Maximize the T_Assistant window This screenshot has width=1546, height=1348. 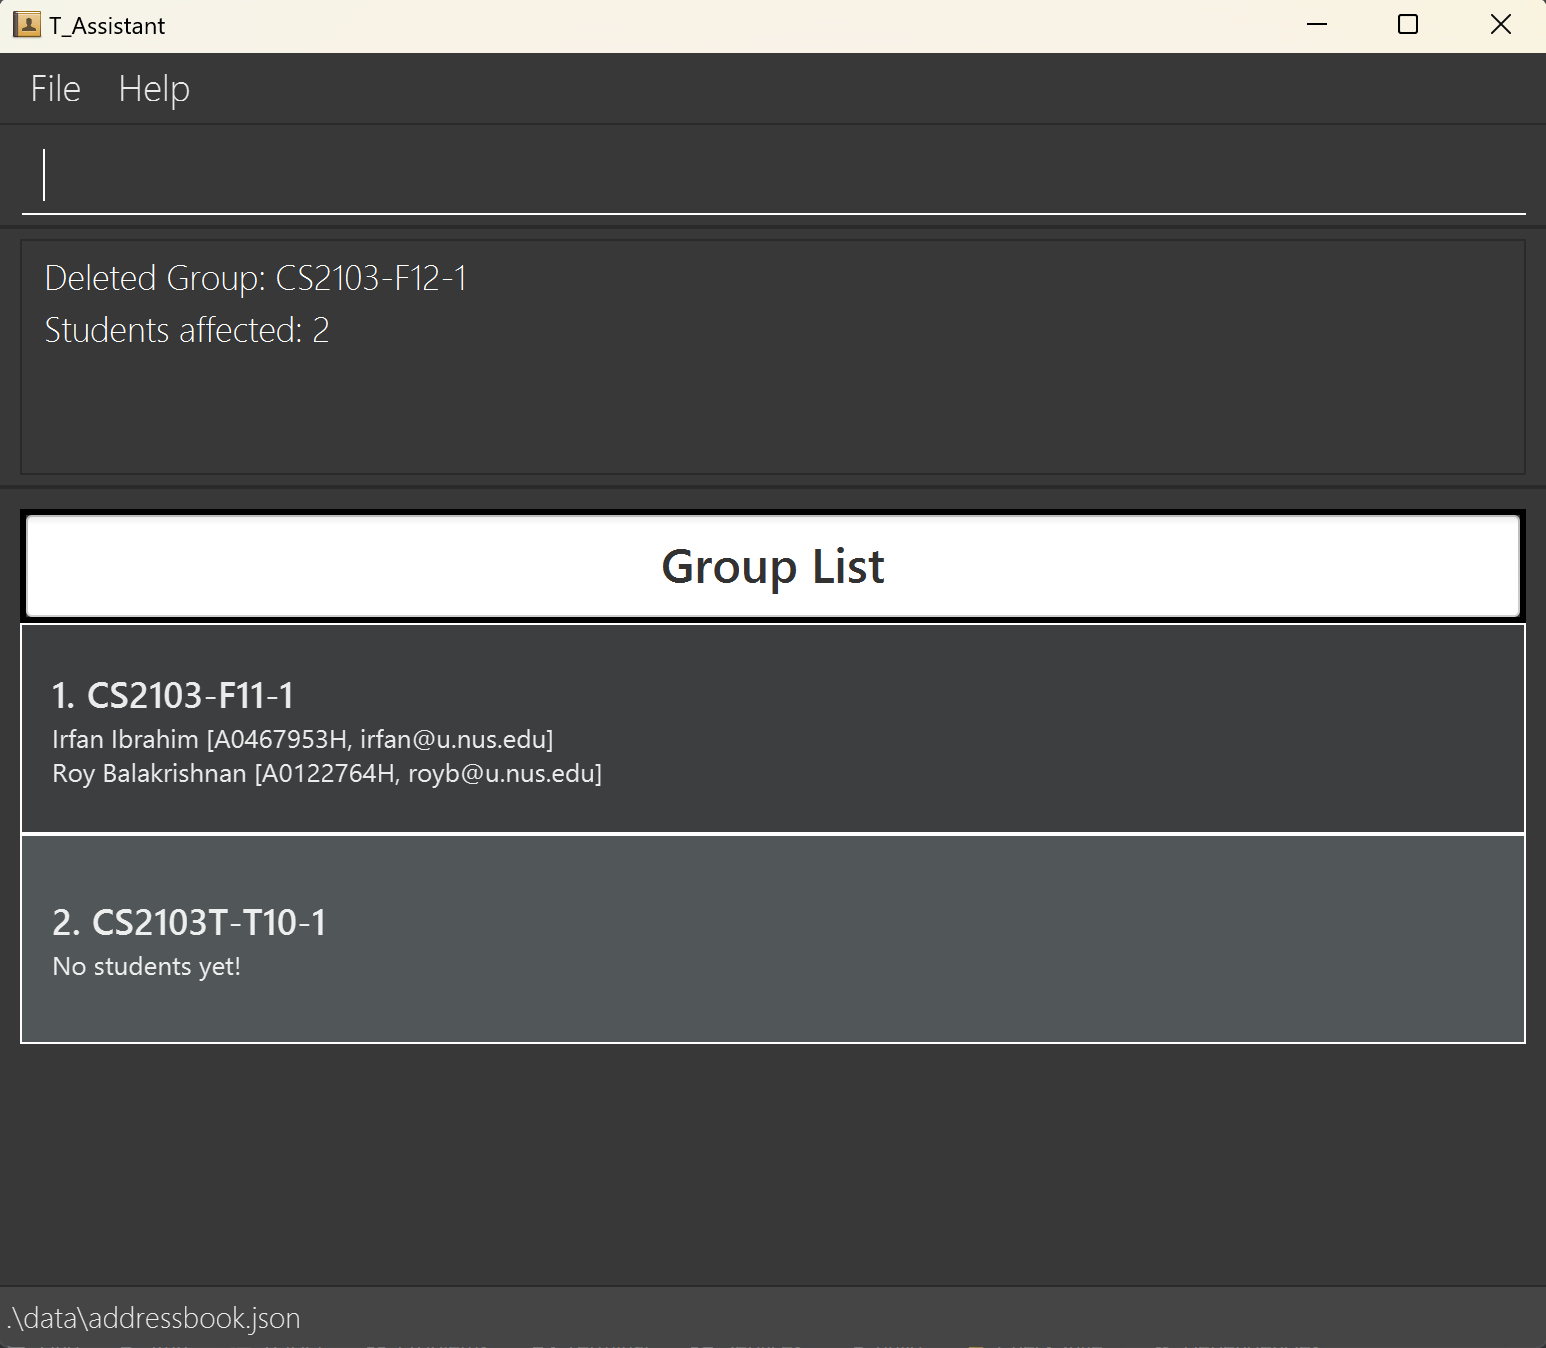(x=1407, y=25)
